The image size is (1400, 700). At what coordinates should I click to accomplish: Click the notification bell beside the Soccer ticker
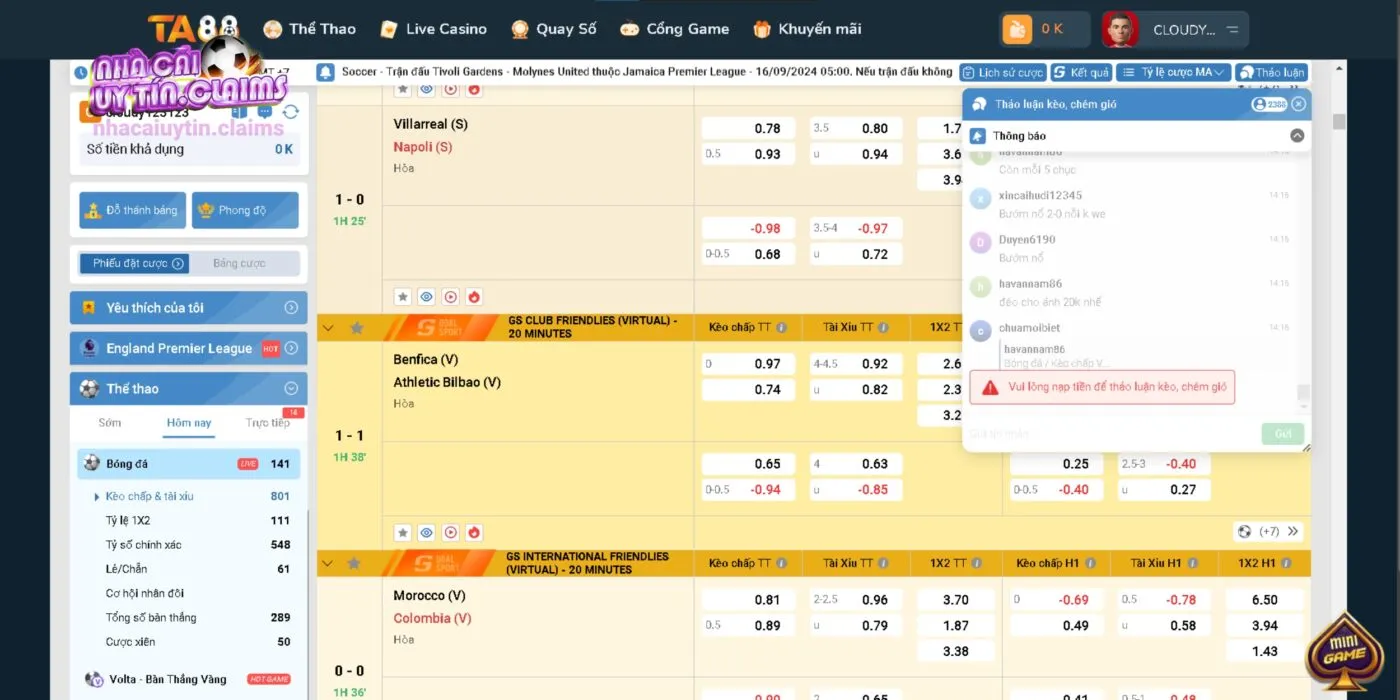click(325, 72)
